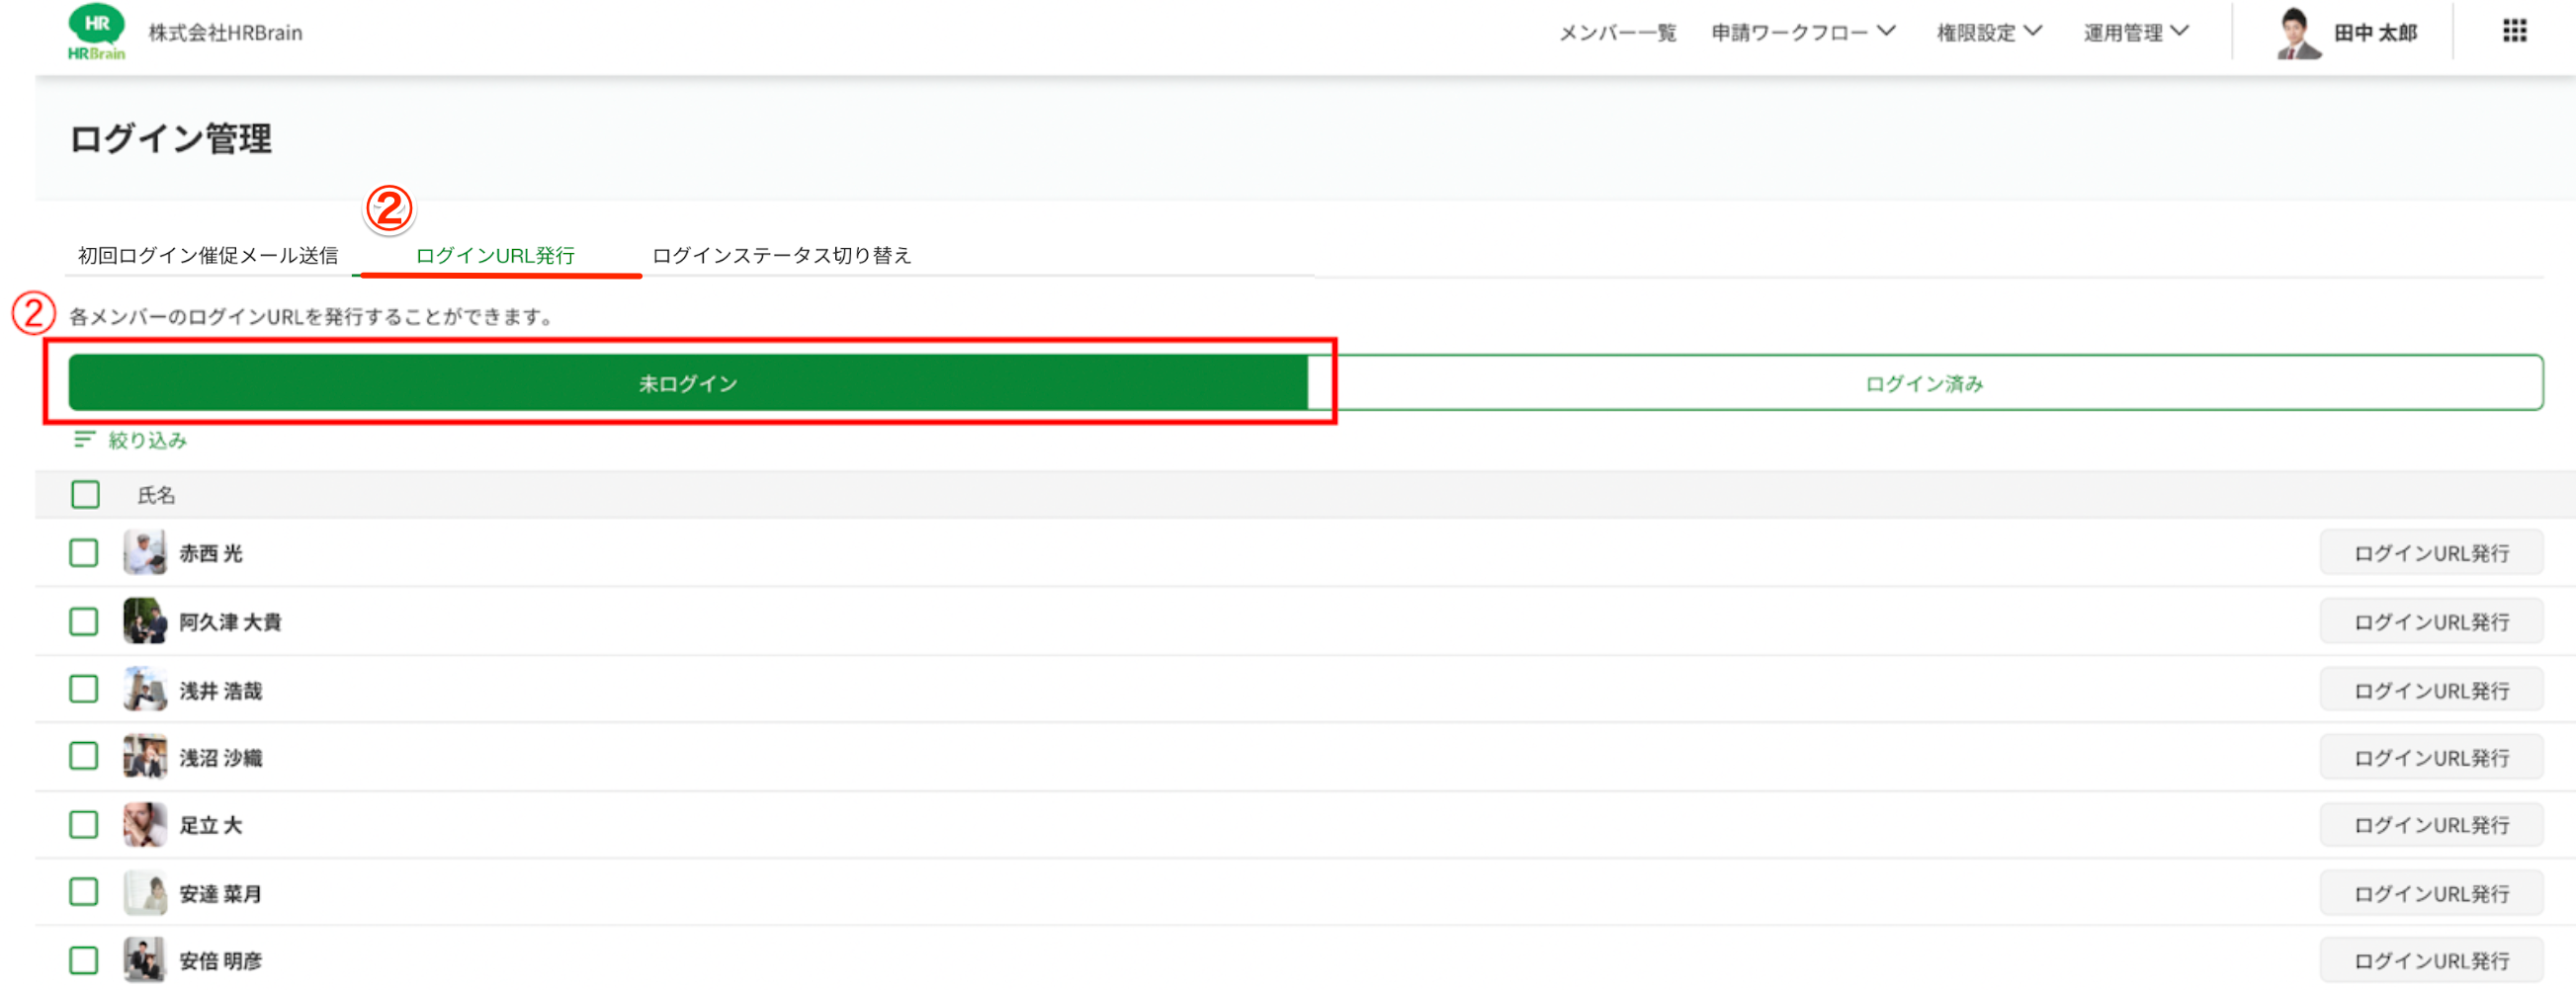Open the apps grid icon
The width and height of the screenshot is (2576, 990).
point(2514,31)
